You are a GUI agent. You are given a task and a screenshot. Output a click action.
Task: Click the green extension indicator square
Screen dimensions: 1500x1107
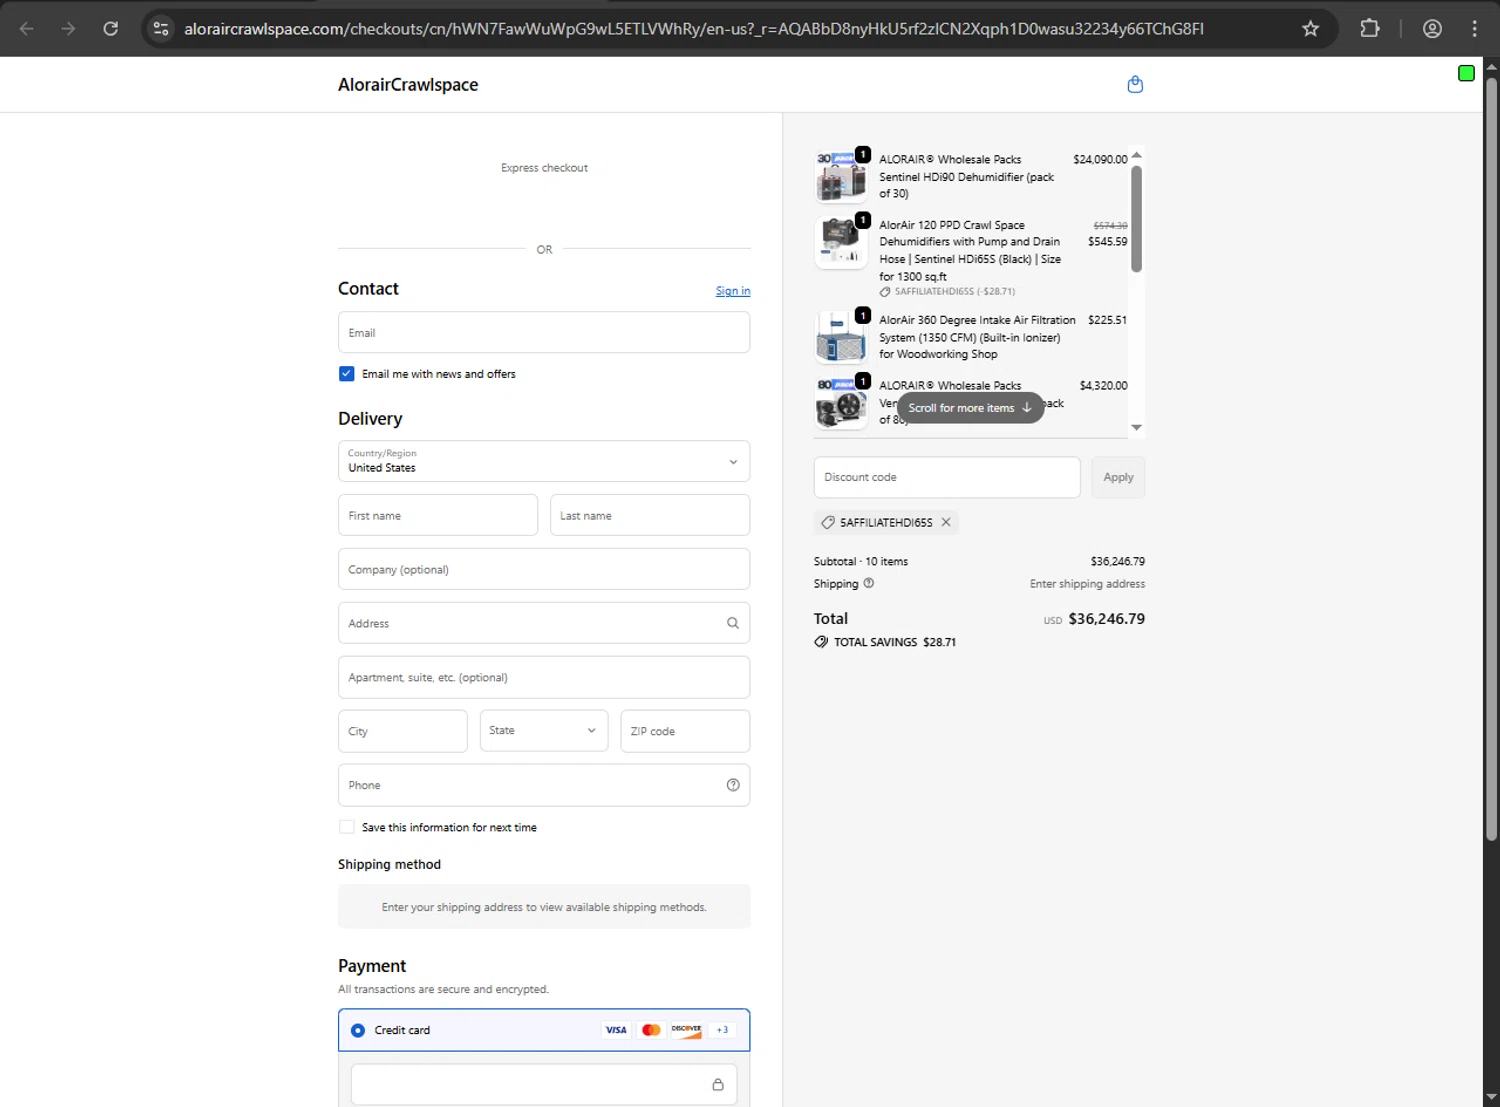click(1466, 73)
